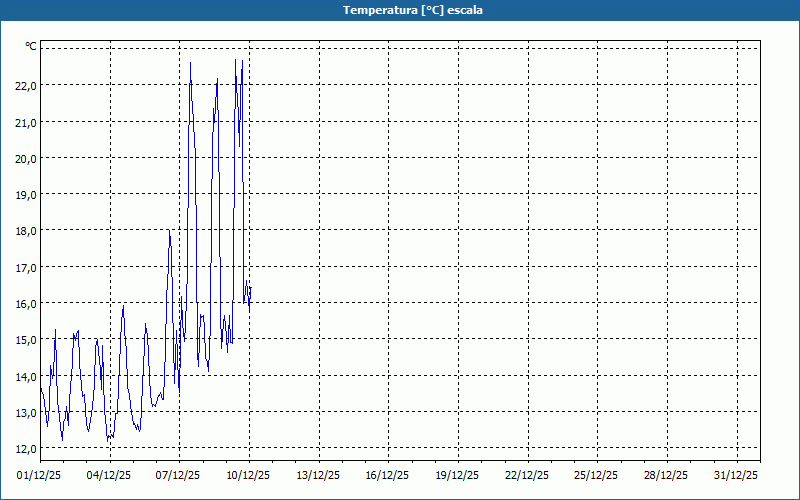Click the 14,0 temperature axis label
This screenshot has width=800, height=500.
tap(25, 376)
